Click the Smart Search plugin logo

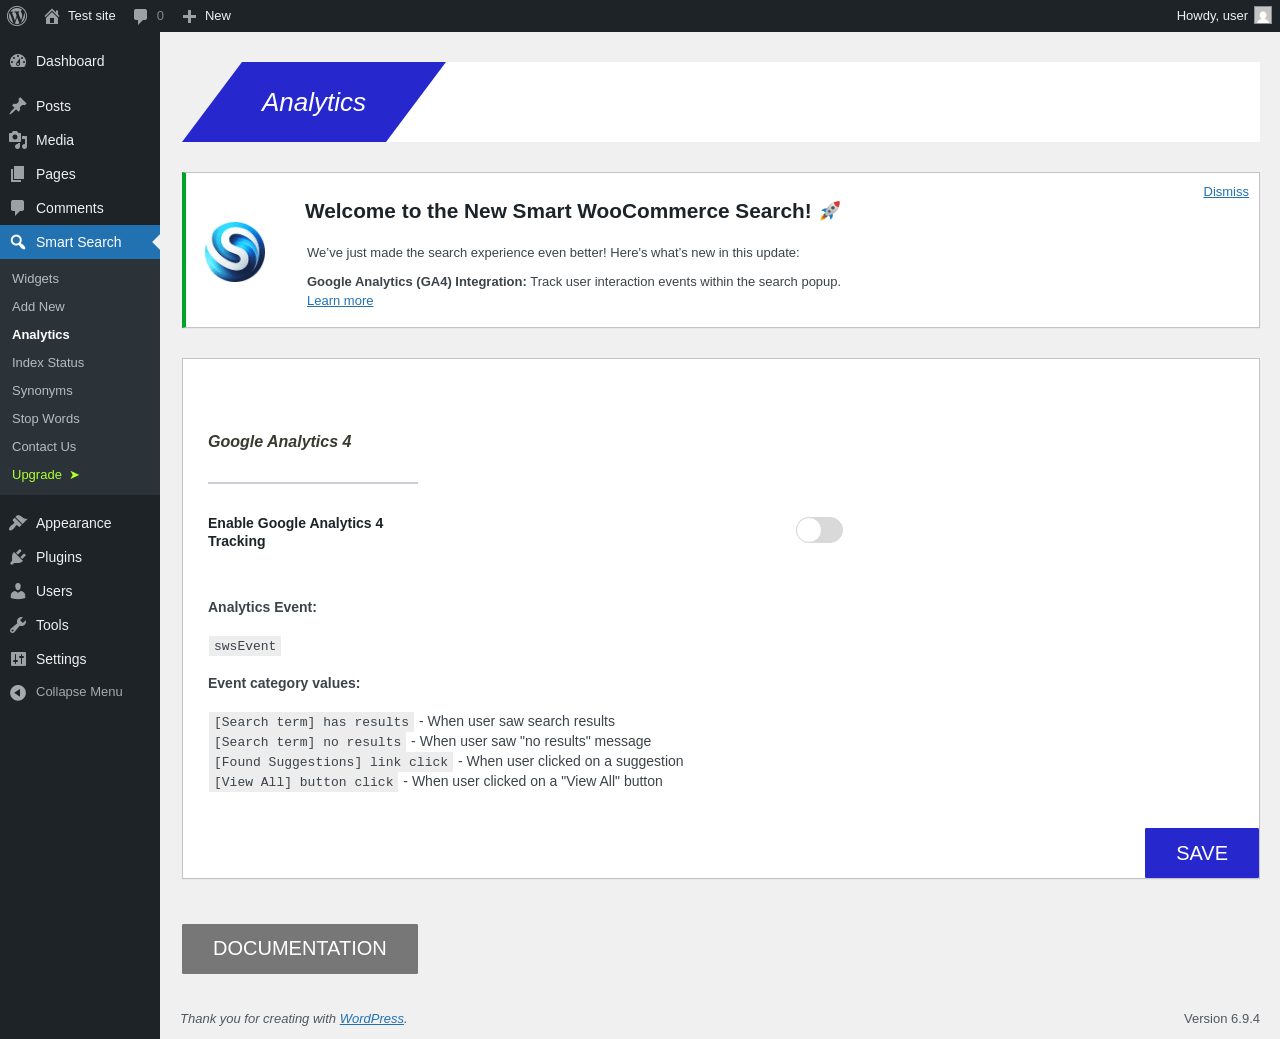tap(235, 252)
